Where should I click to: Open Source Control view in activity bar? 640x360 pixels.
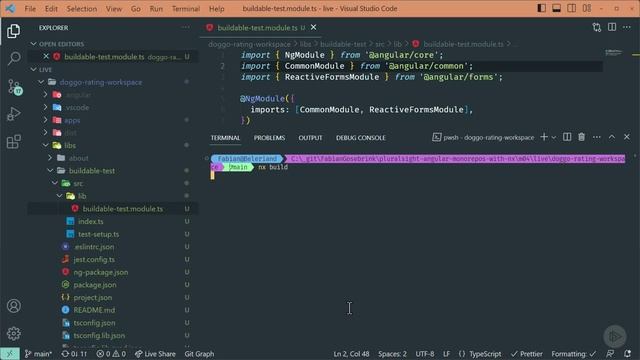pyautogui.click(x=14, y=87)
